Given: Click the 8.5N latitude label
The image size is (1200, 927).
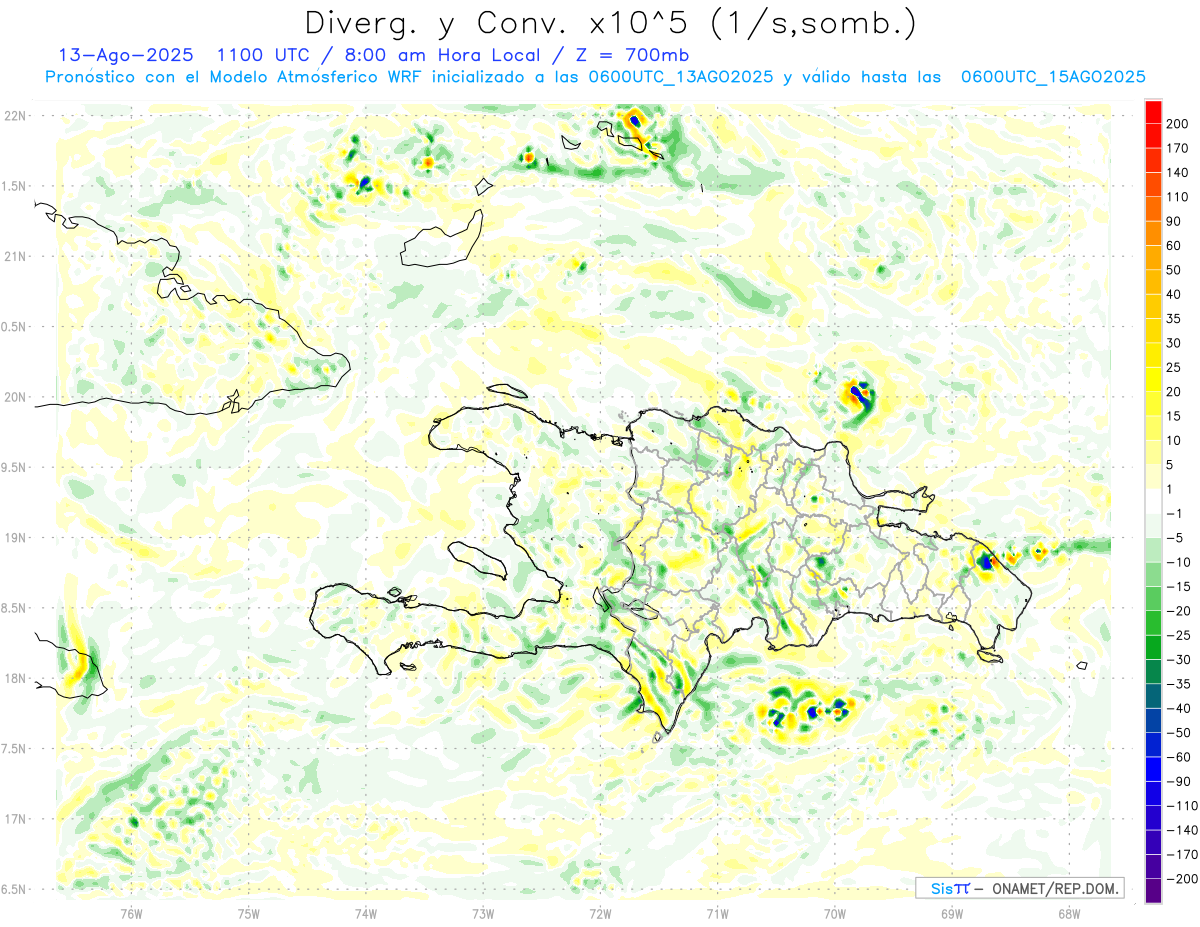Looking at the screenshot, I should click(15, 608).
